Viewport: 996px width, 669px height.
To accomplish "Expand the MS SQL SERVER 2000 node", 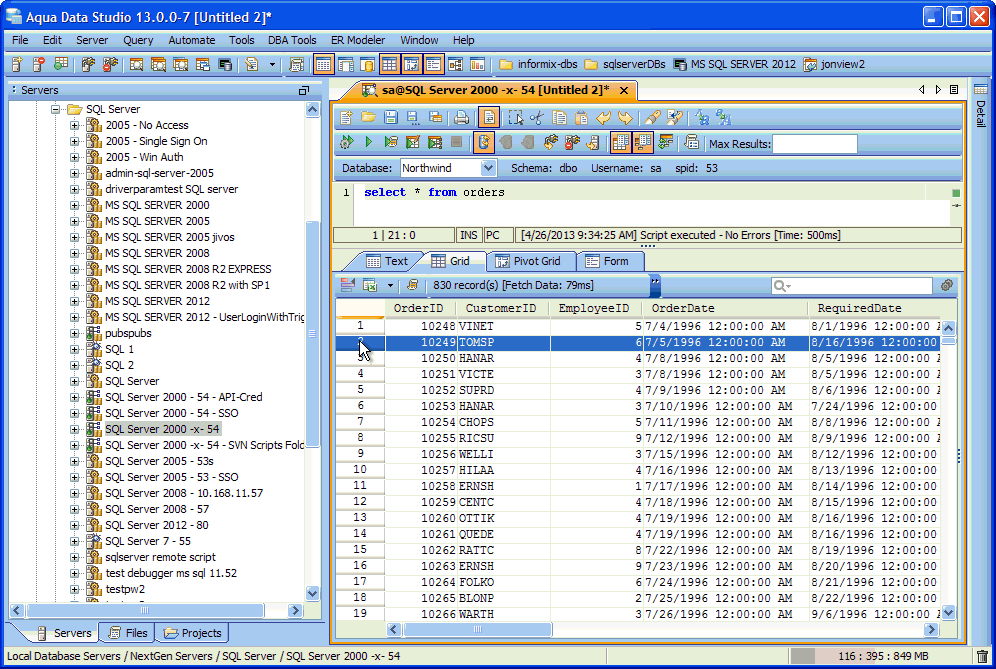I will point(74,205).
